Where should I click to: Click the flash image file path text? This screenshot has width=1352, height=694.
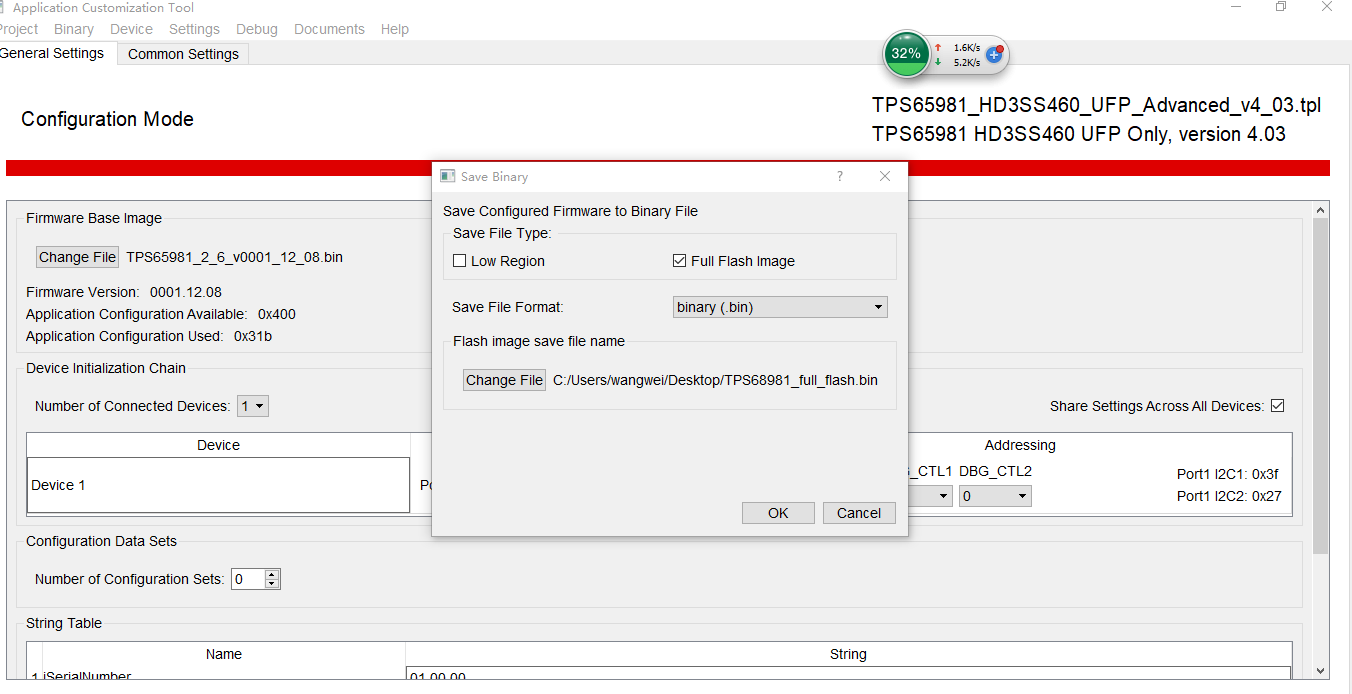(x=715, y=380)
